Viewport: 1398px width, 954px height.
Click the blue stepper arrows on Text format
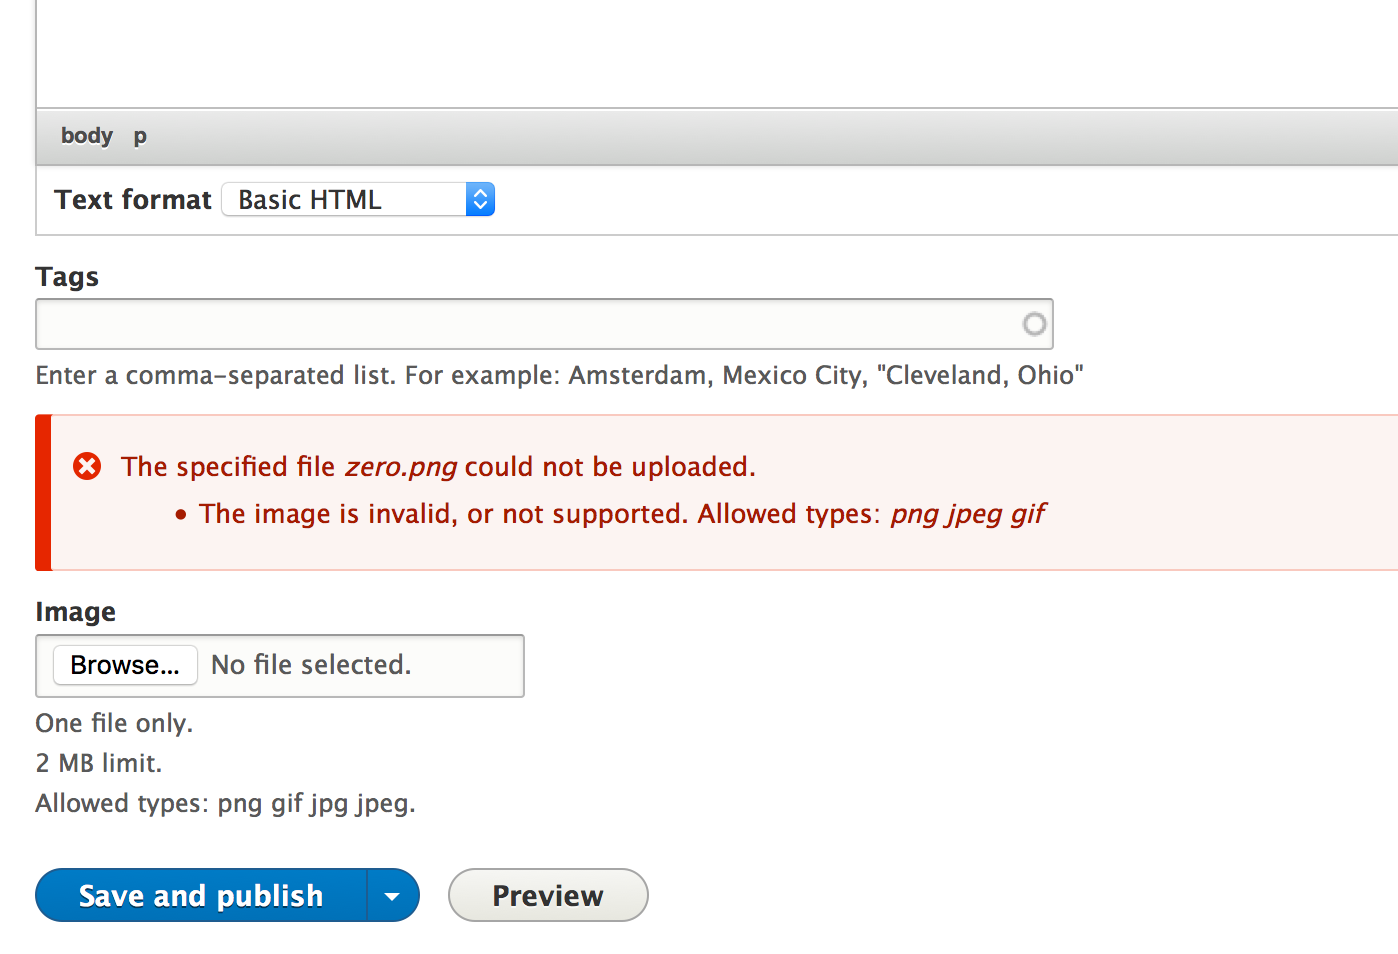(x=480, y=199)
